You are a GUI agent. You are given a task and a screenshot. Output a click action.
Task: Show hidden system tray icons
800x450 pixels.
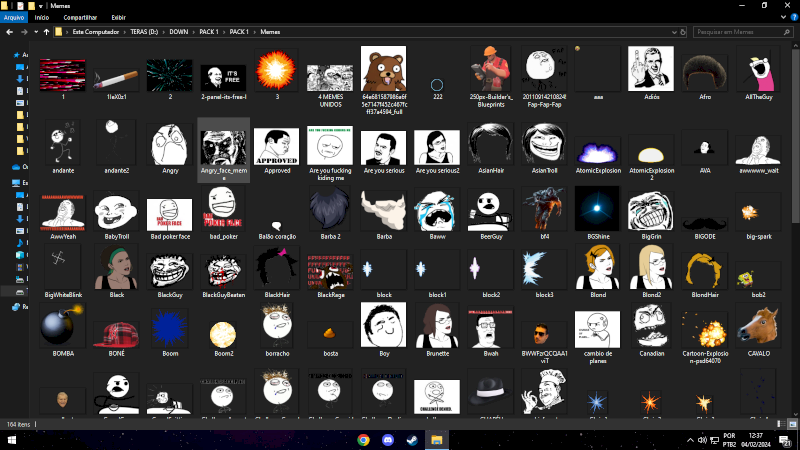click(690, 440)
